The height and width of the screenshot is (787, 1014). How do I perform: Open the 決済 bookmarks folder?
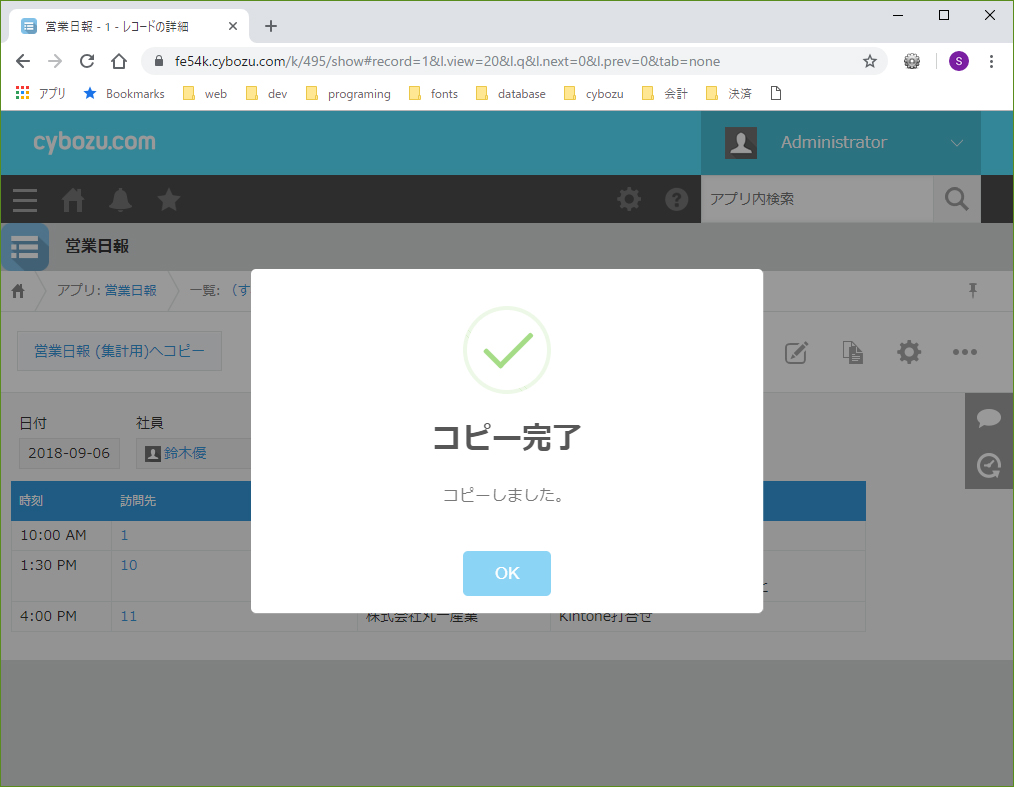(x=730, y=93)
